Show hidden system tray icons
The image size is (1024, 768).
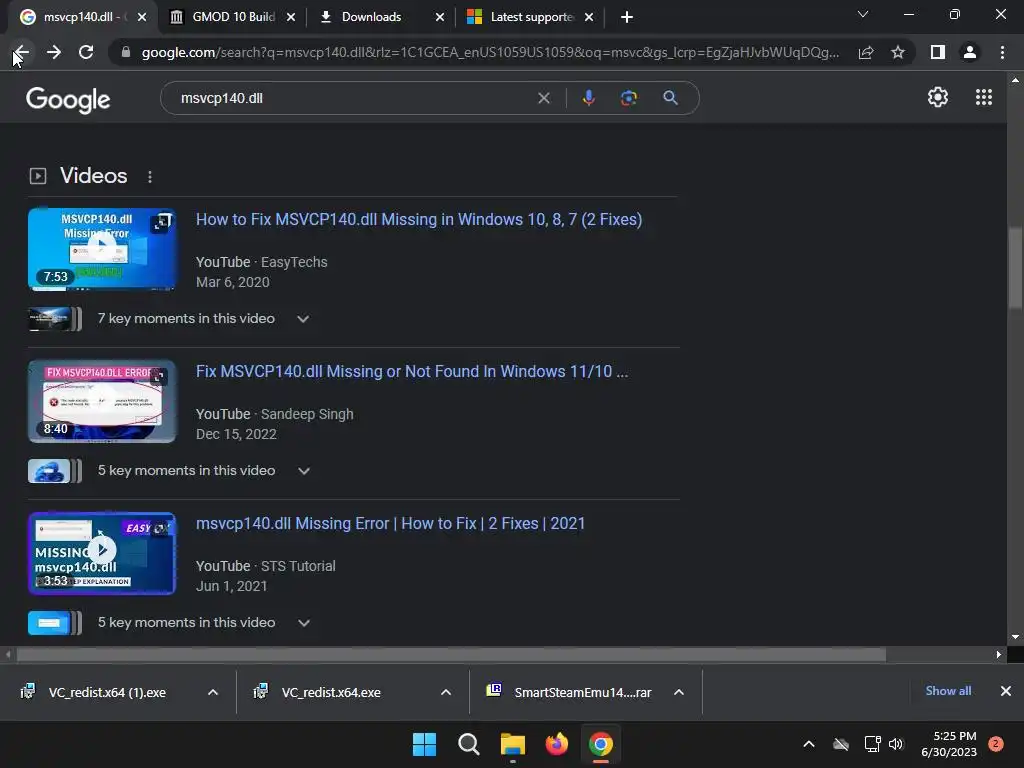pos(808,744)
